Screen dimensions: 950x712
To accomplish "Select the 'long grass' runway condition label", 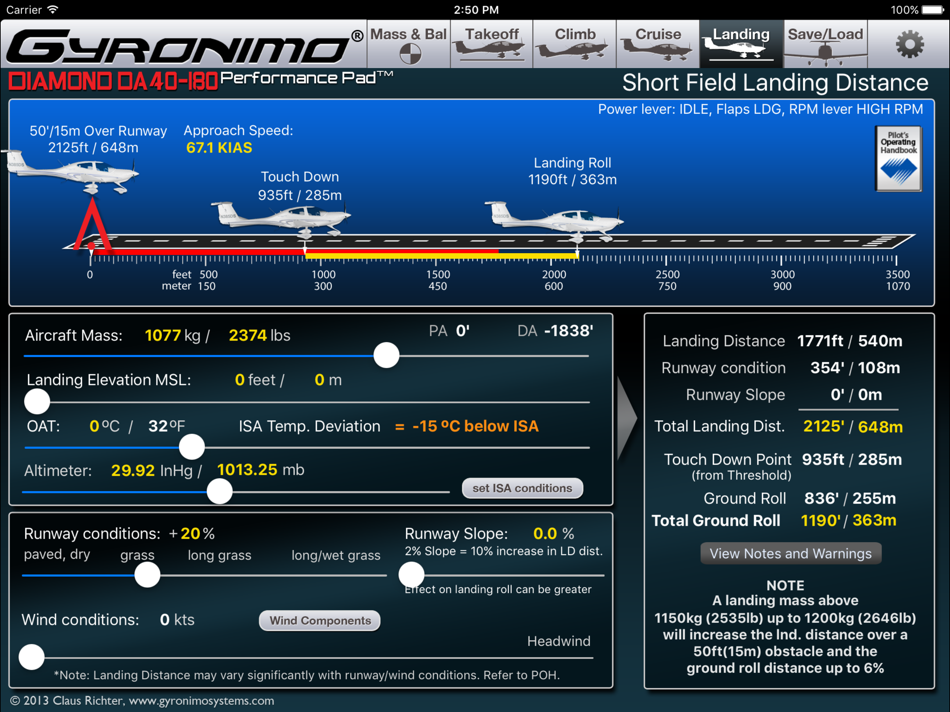I will [x=219, y=555].
